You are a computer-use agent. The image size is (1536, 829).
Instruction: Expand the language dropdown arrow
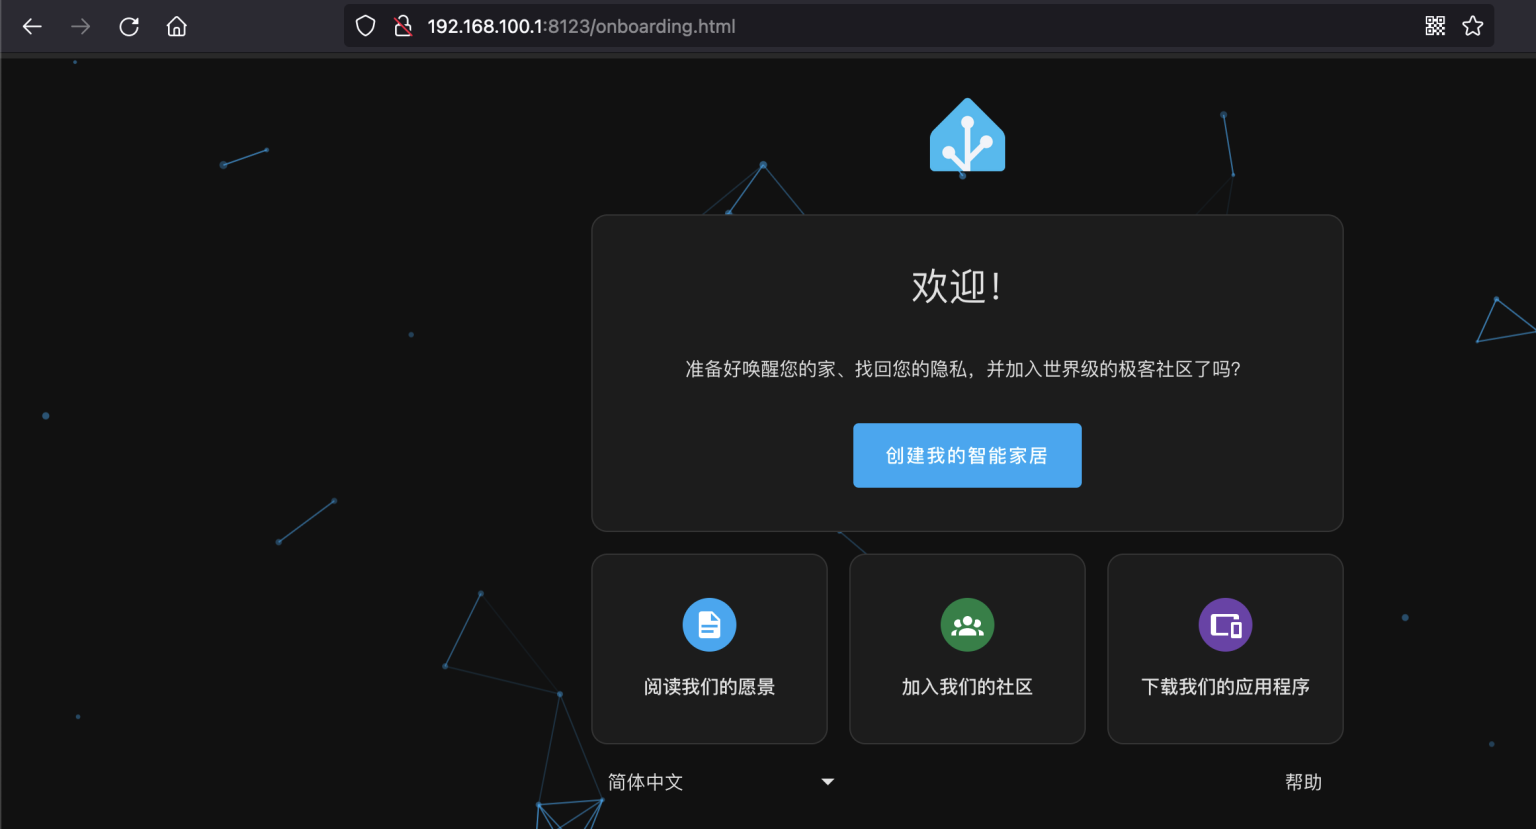pos(828,782)
